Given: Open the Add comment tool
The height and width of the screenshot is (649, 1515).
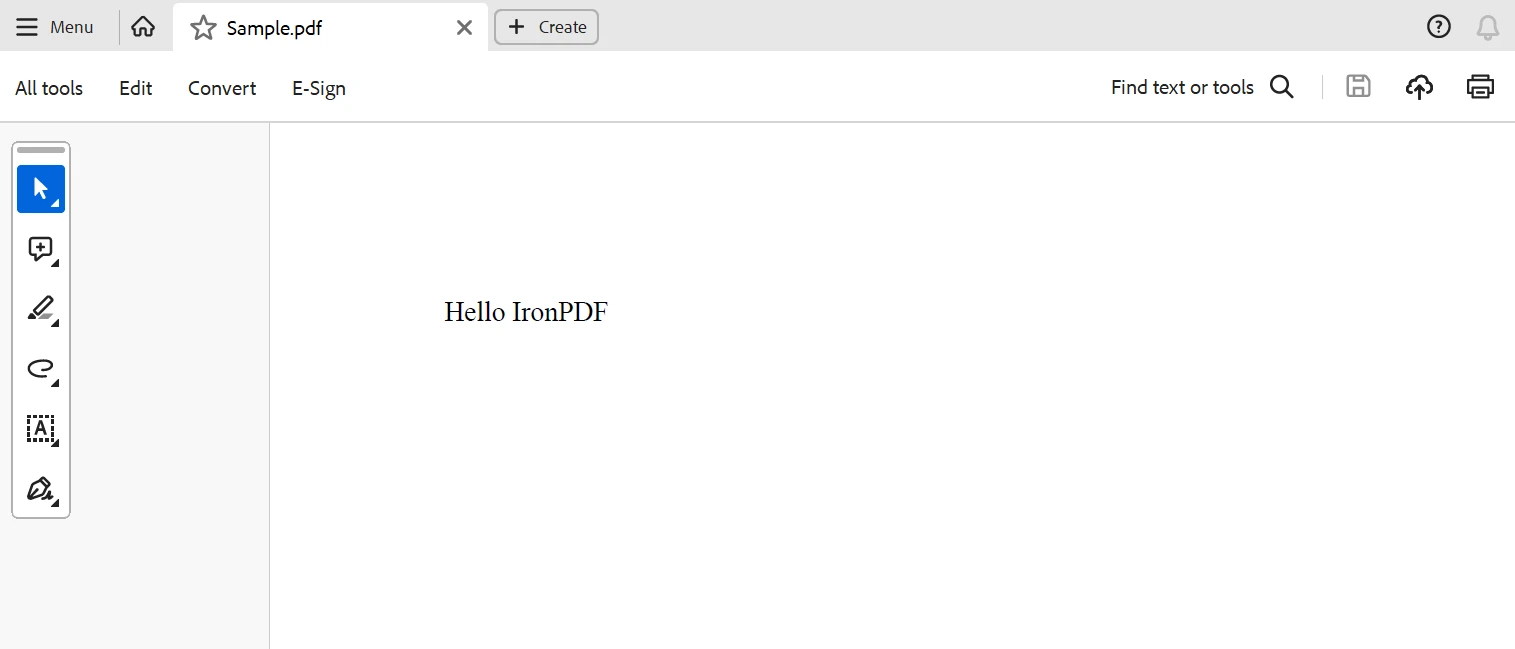Looking at the screenshot, I should (40, 249).
